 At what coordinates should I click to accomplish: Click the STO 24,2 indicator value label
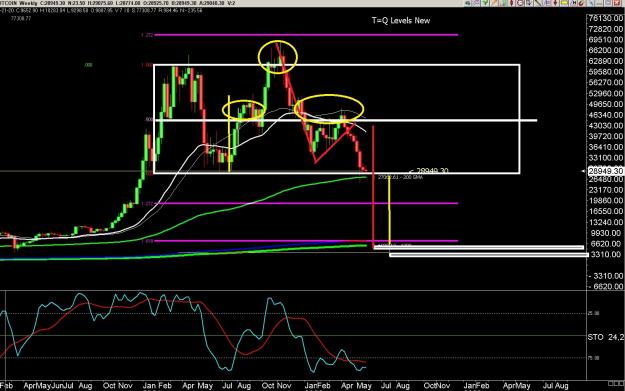[x=606, y=337]
